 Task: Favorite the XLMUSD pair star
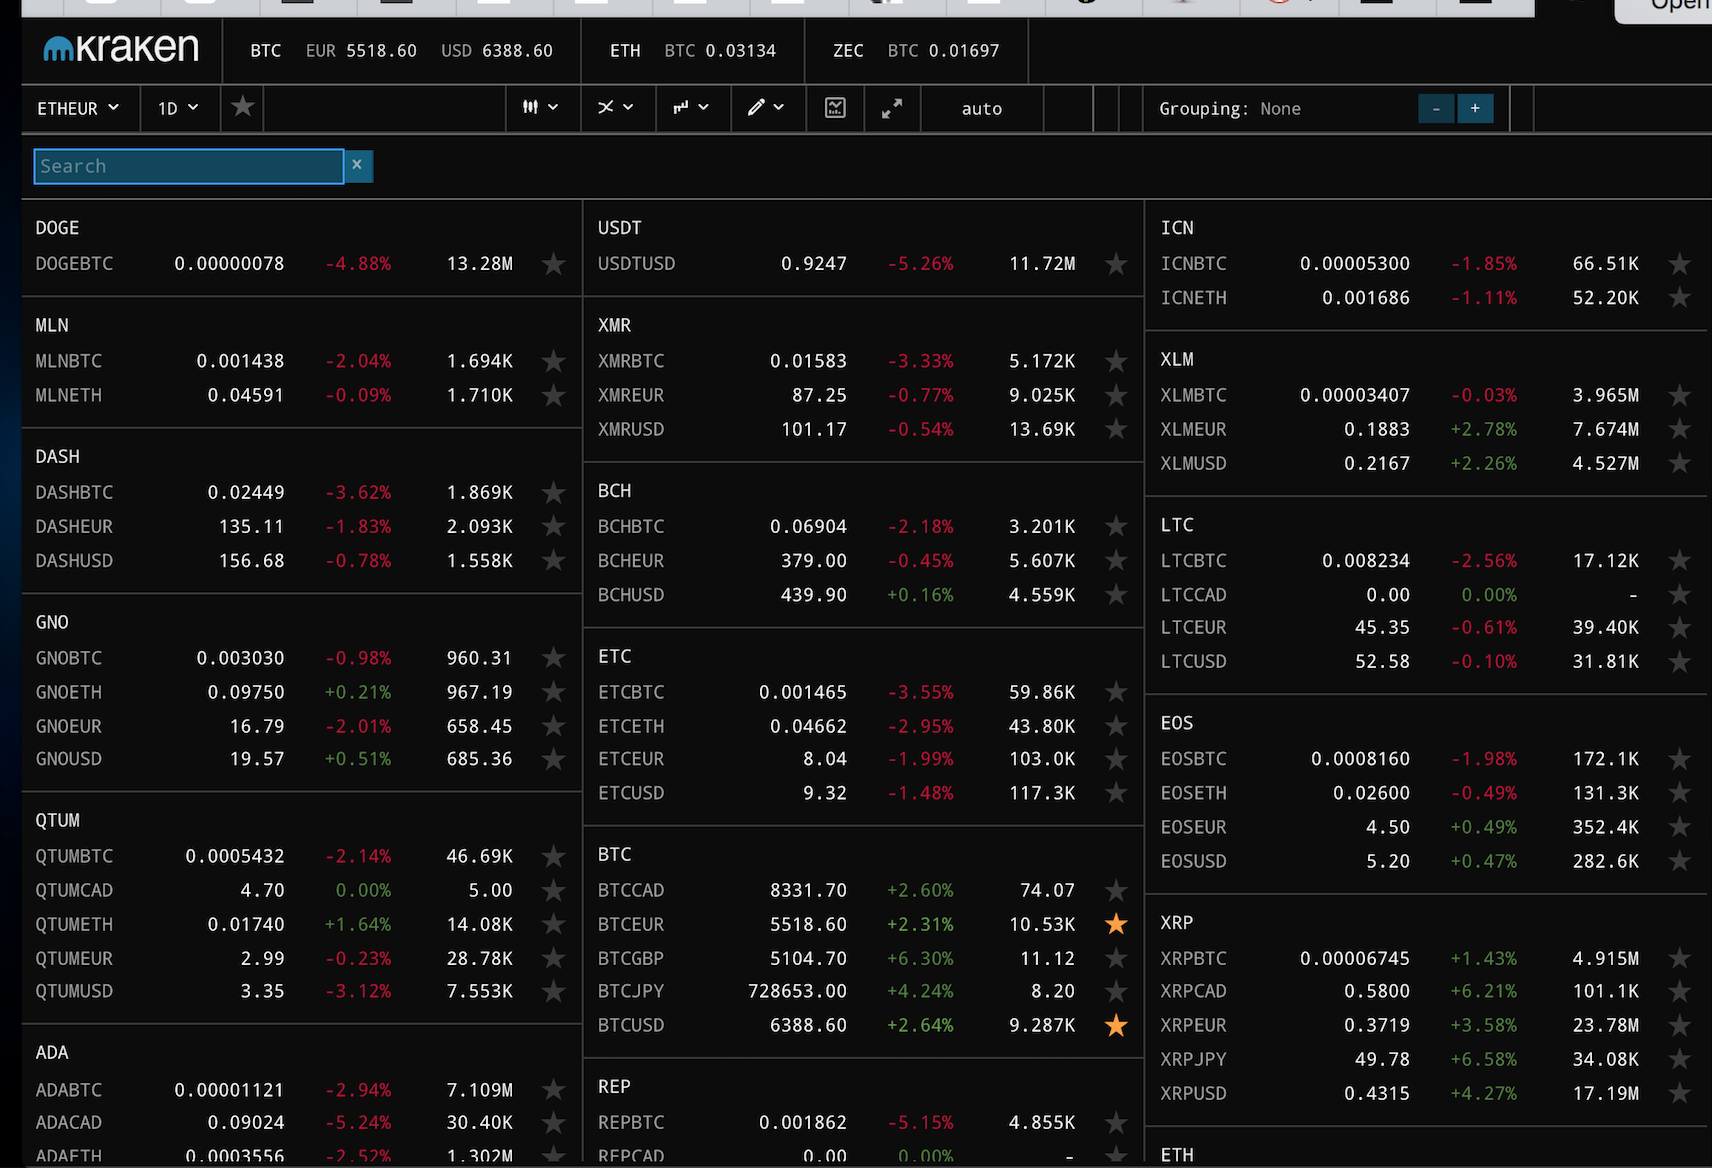click(1679, 463)
